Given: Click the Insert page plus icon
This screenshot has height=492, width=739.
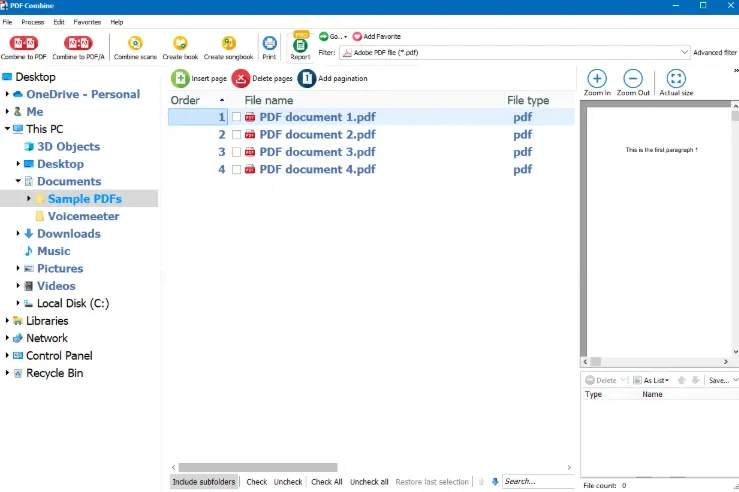Looking at the screenshot, I should [x=180, y=78].
